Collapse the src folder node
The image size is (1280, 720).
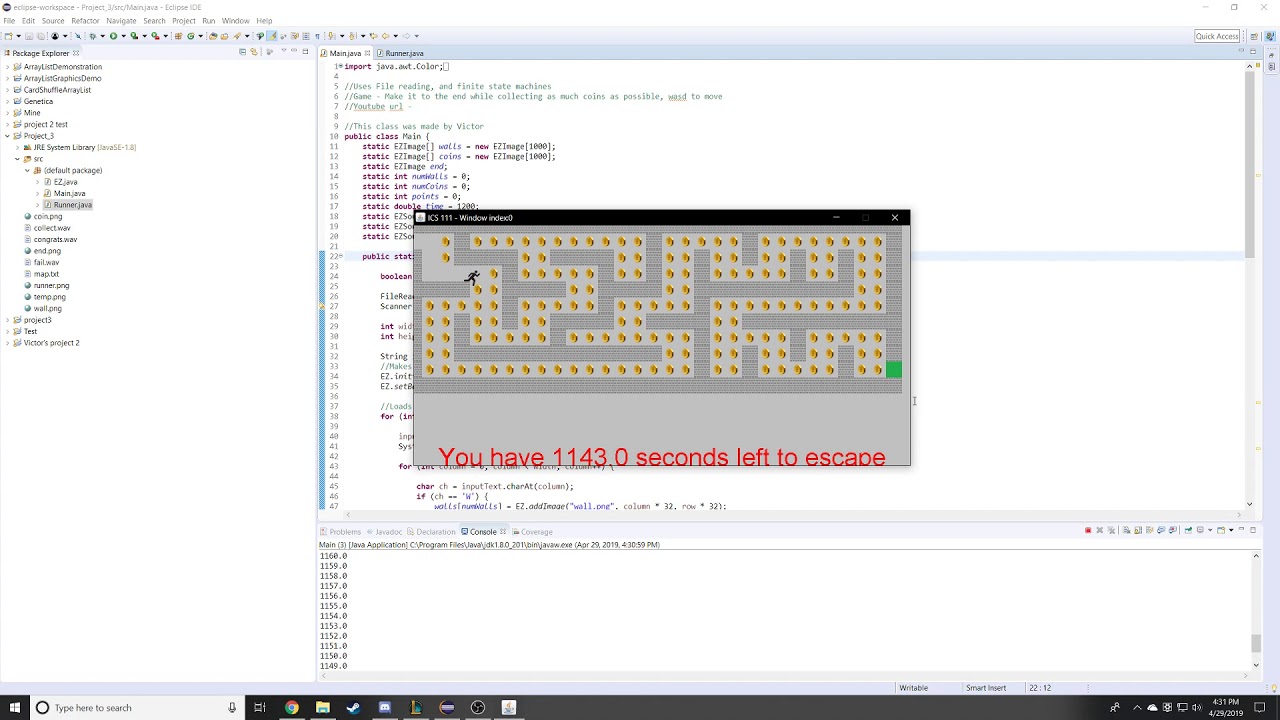coord(17,159)
